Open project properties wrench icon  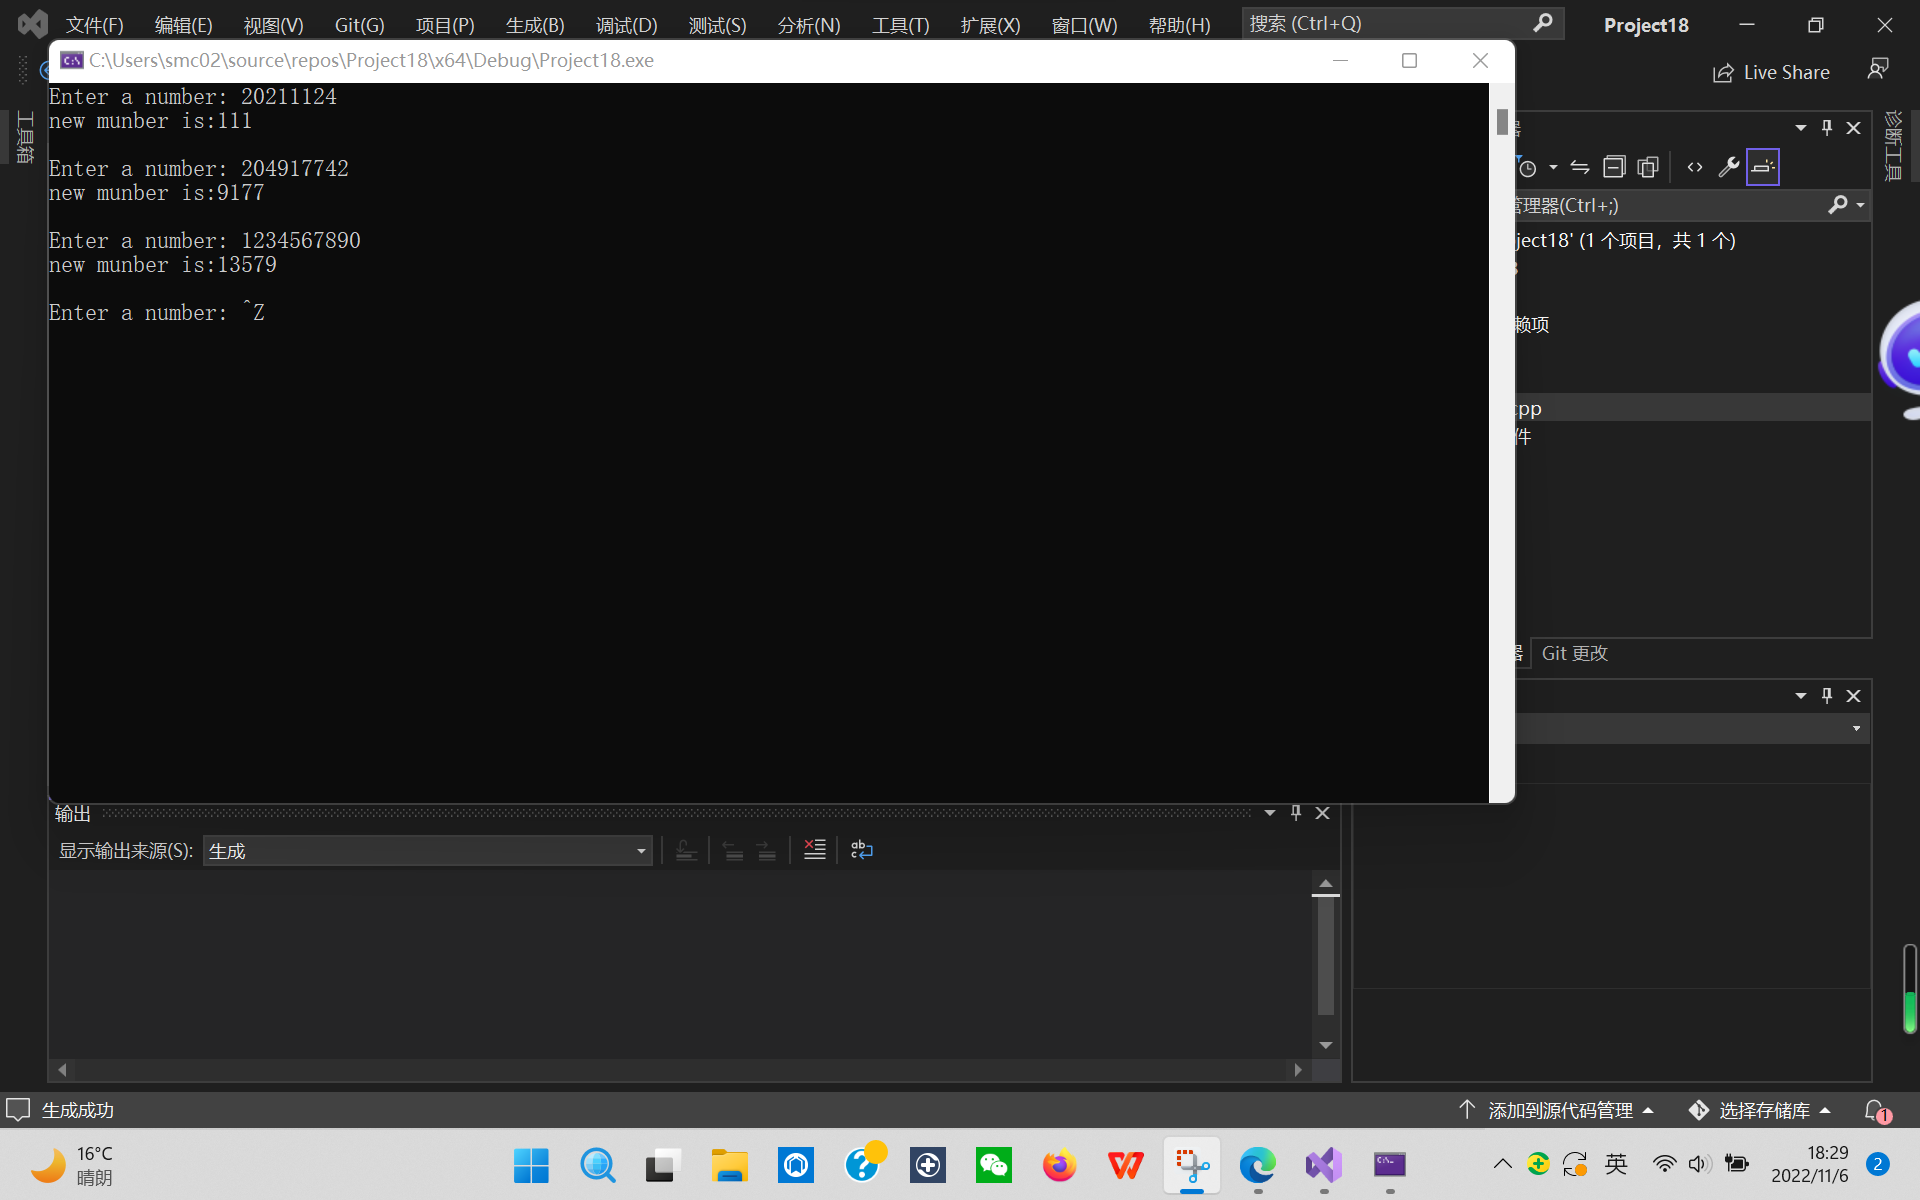click(x=1728, y=167)
